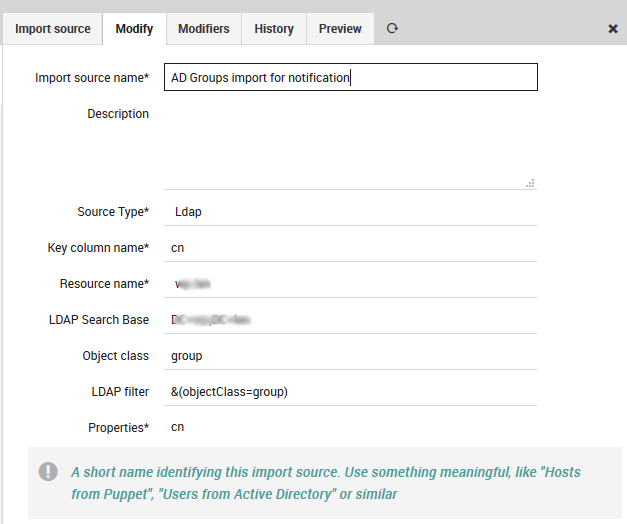Viewport: 627px width, 524px height.
Task: Click the Description textarea resize handle
Action: click(x=530, y=183)
